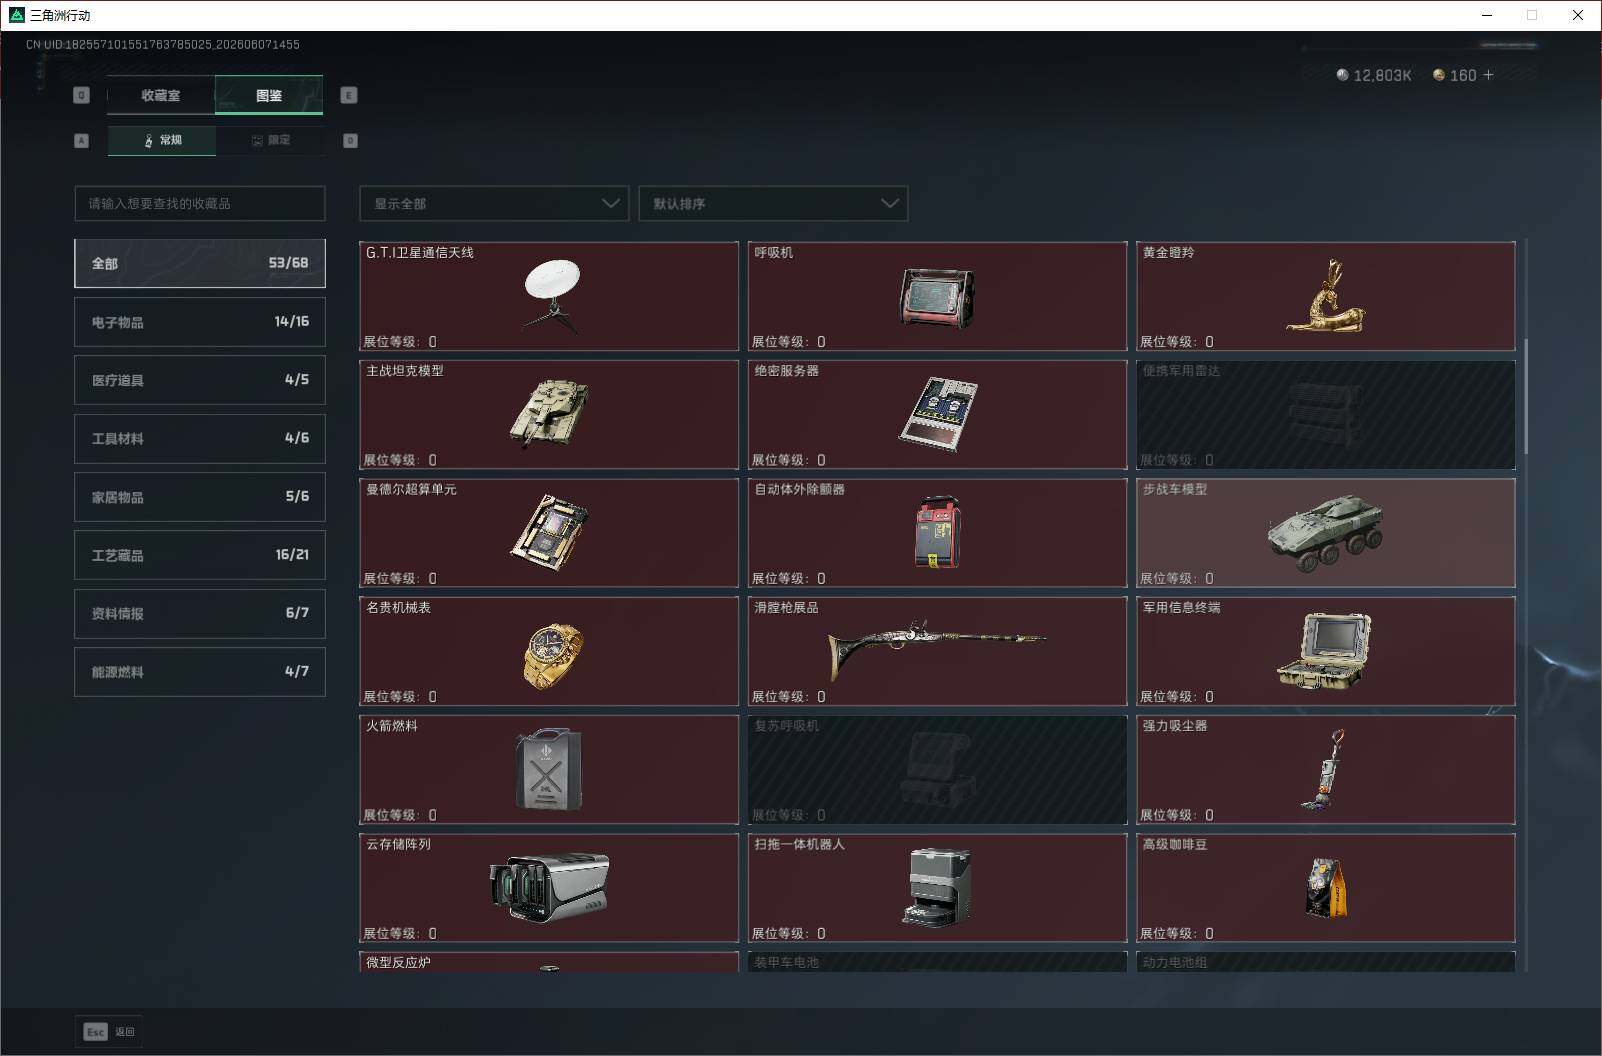The height and width of the screenshot is (1056, 1602).
Task: Select the 云存储阵列 storage array icon
Action: tap(549, 887)
